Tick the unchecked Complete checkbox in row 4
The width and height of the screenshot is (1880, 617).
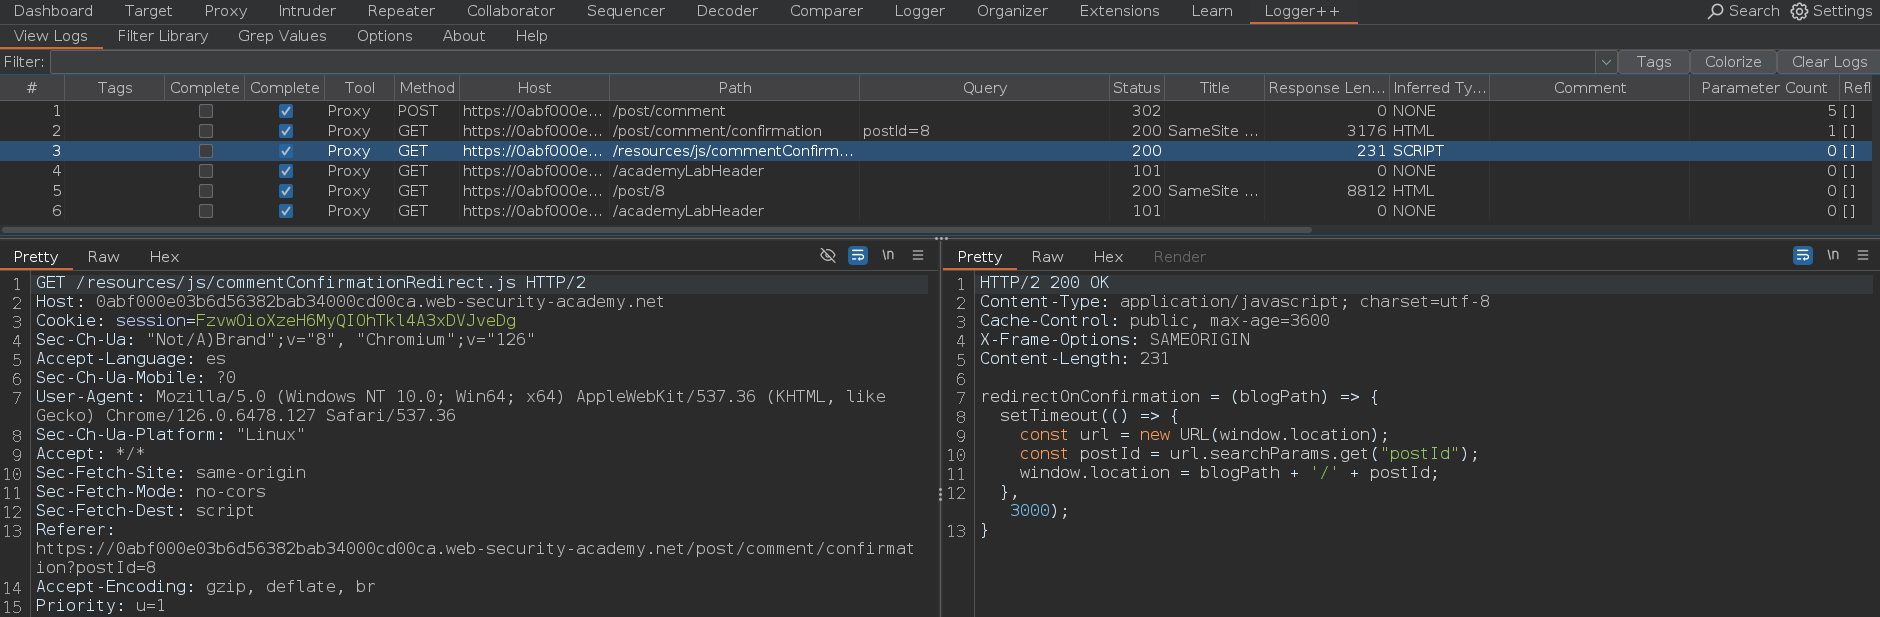coord(206,171)
